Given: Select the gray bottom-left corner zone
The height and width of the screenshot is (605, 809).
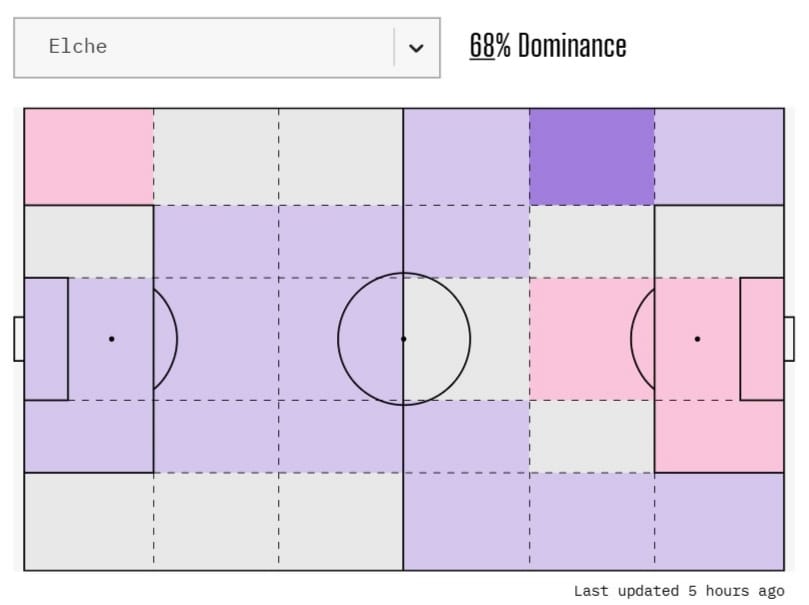Looking at the screenshot, I should 88,521.
